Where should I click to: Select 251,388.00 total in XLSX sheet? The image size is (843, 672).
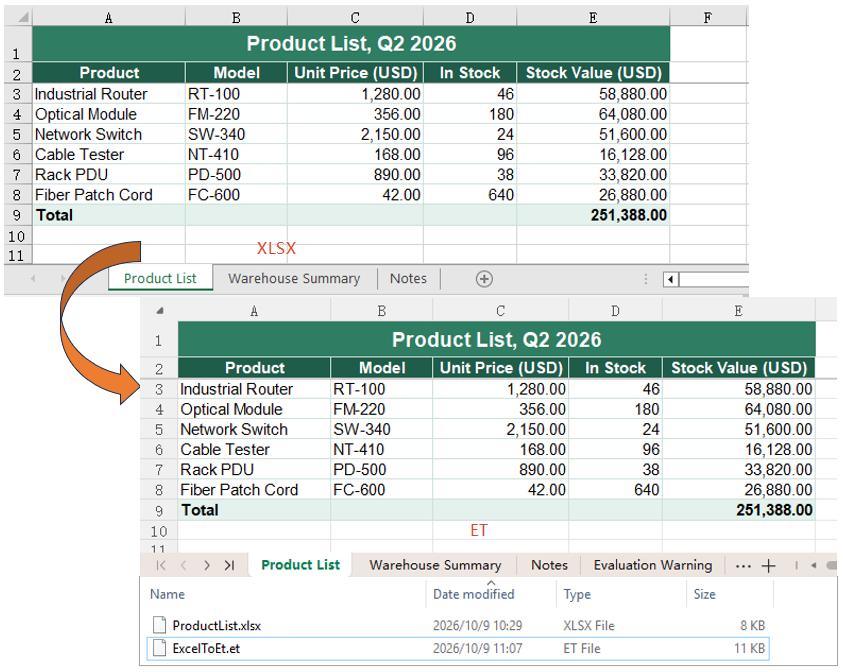[x=594, y=215]
